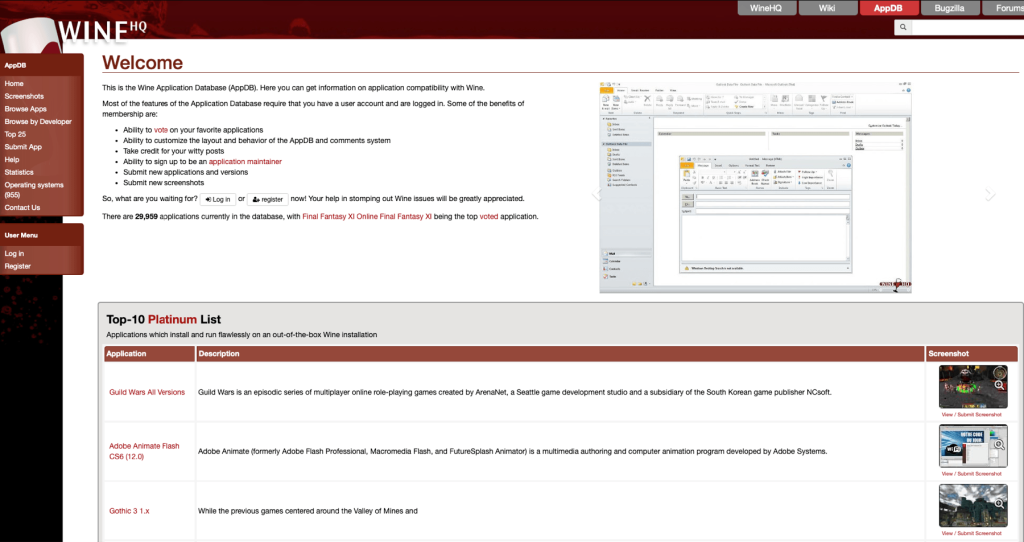Click the 29,959 applications count text
Viewport: 1024px width, 542px height.
click(x=146, y=217)
